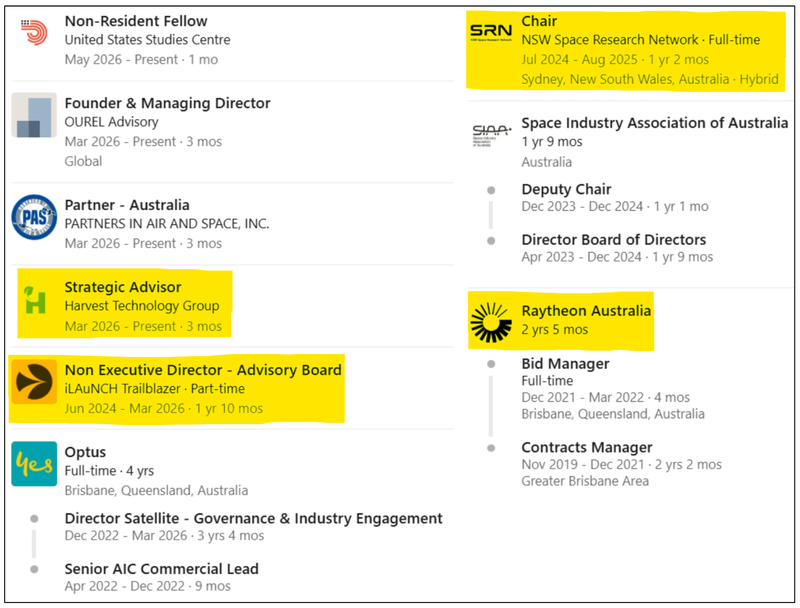This screenshot has width=800, height=608.
Task: Select the Bid Manager role
Action: point(565,364)
